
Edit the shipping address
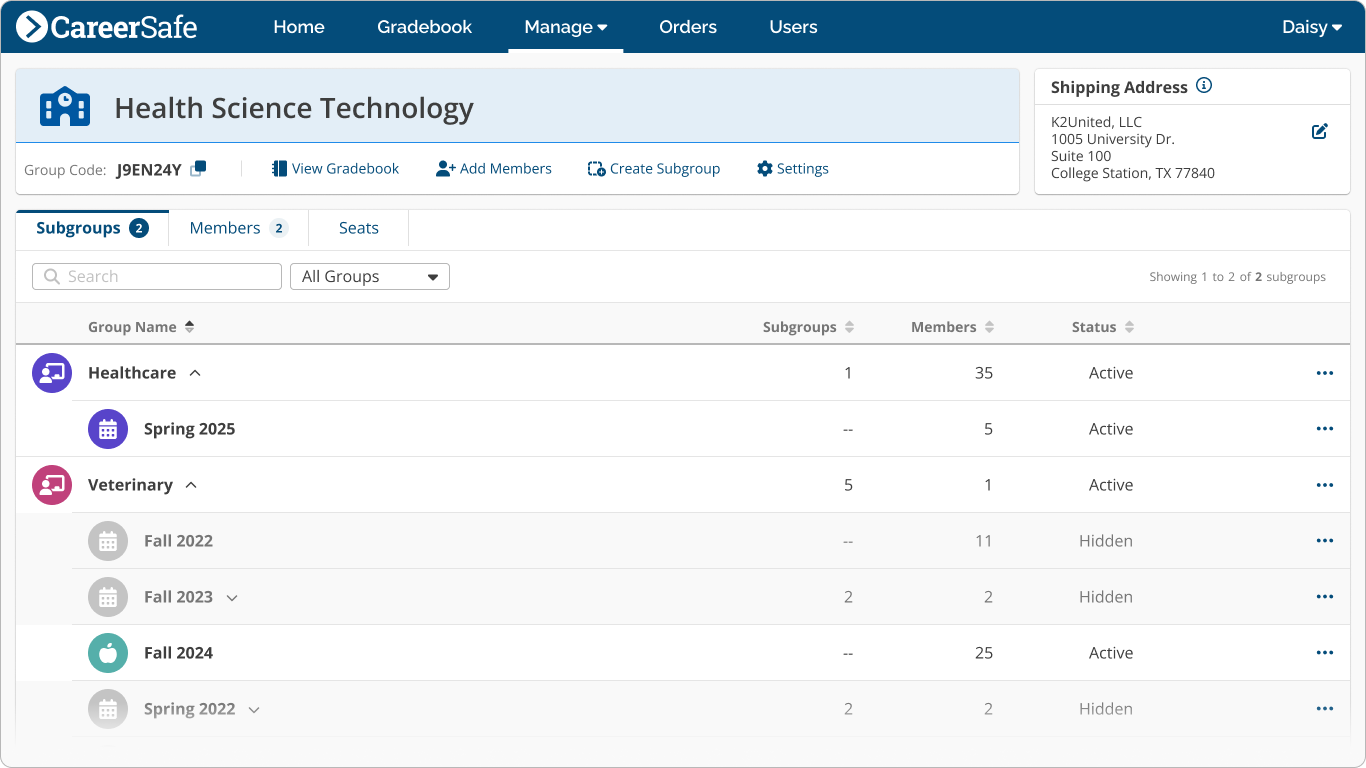click(1319, 130)
